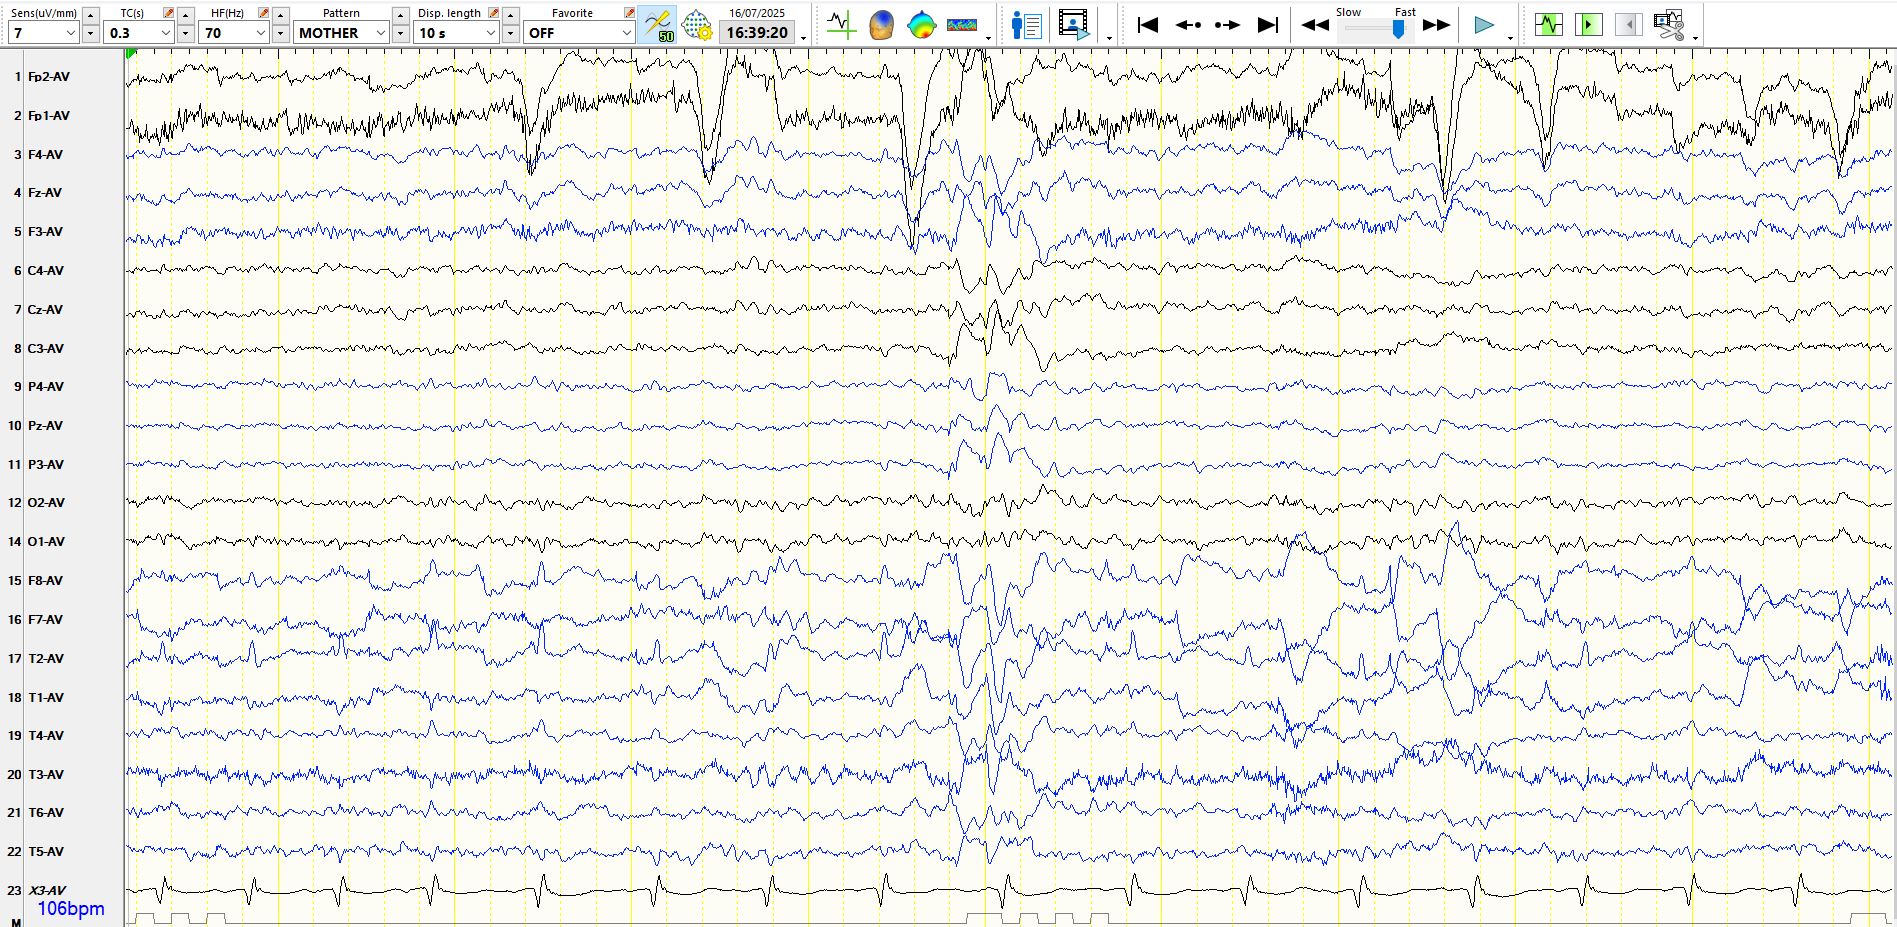This screenshot has height=927, width=1897.
Task: Edit the HF(Hz) pencil icon
Action: point(263,13)
